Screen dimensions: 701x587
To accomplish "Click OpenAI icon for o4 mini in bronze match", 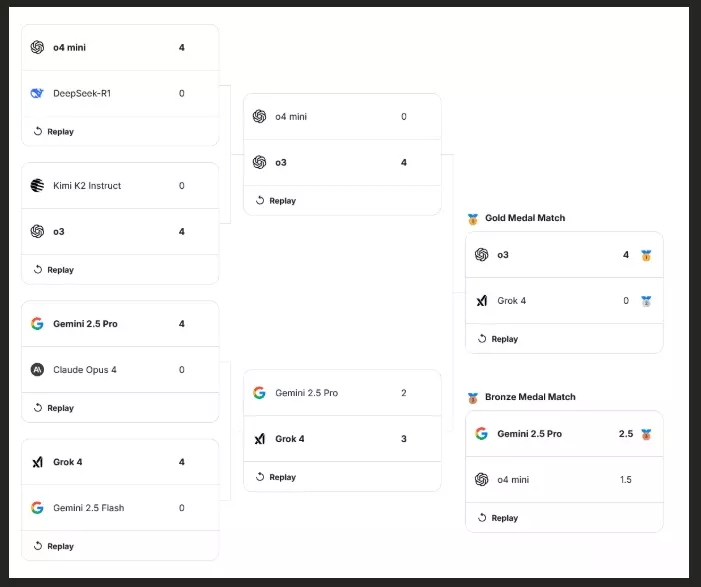I will coord(481,479).
